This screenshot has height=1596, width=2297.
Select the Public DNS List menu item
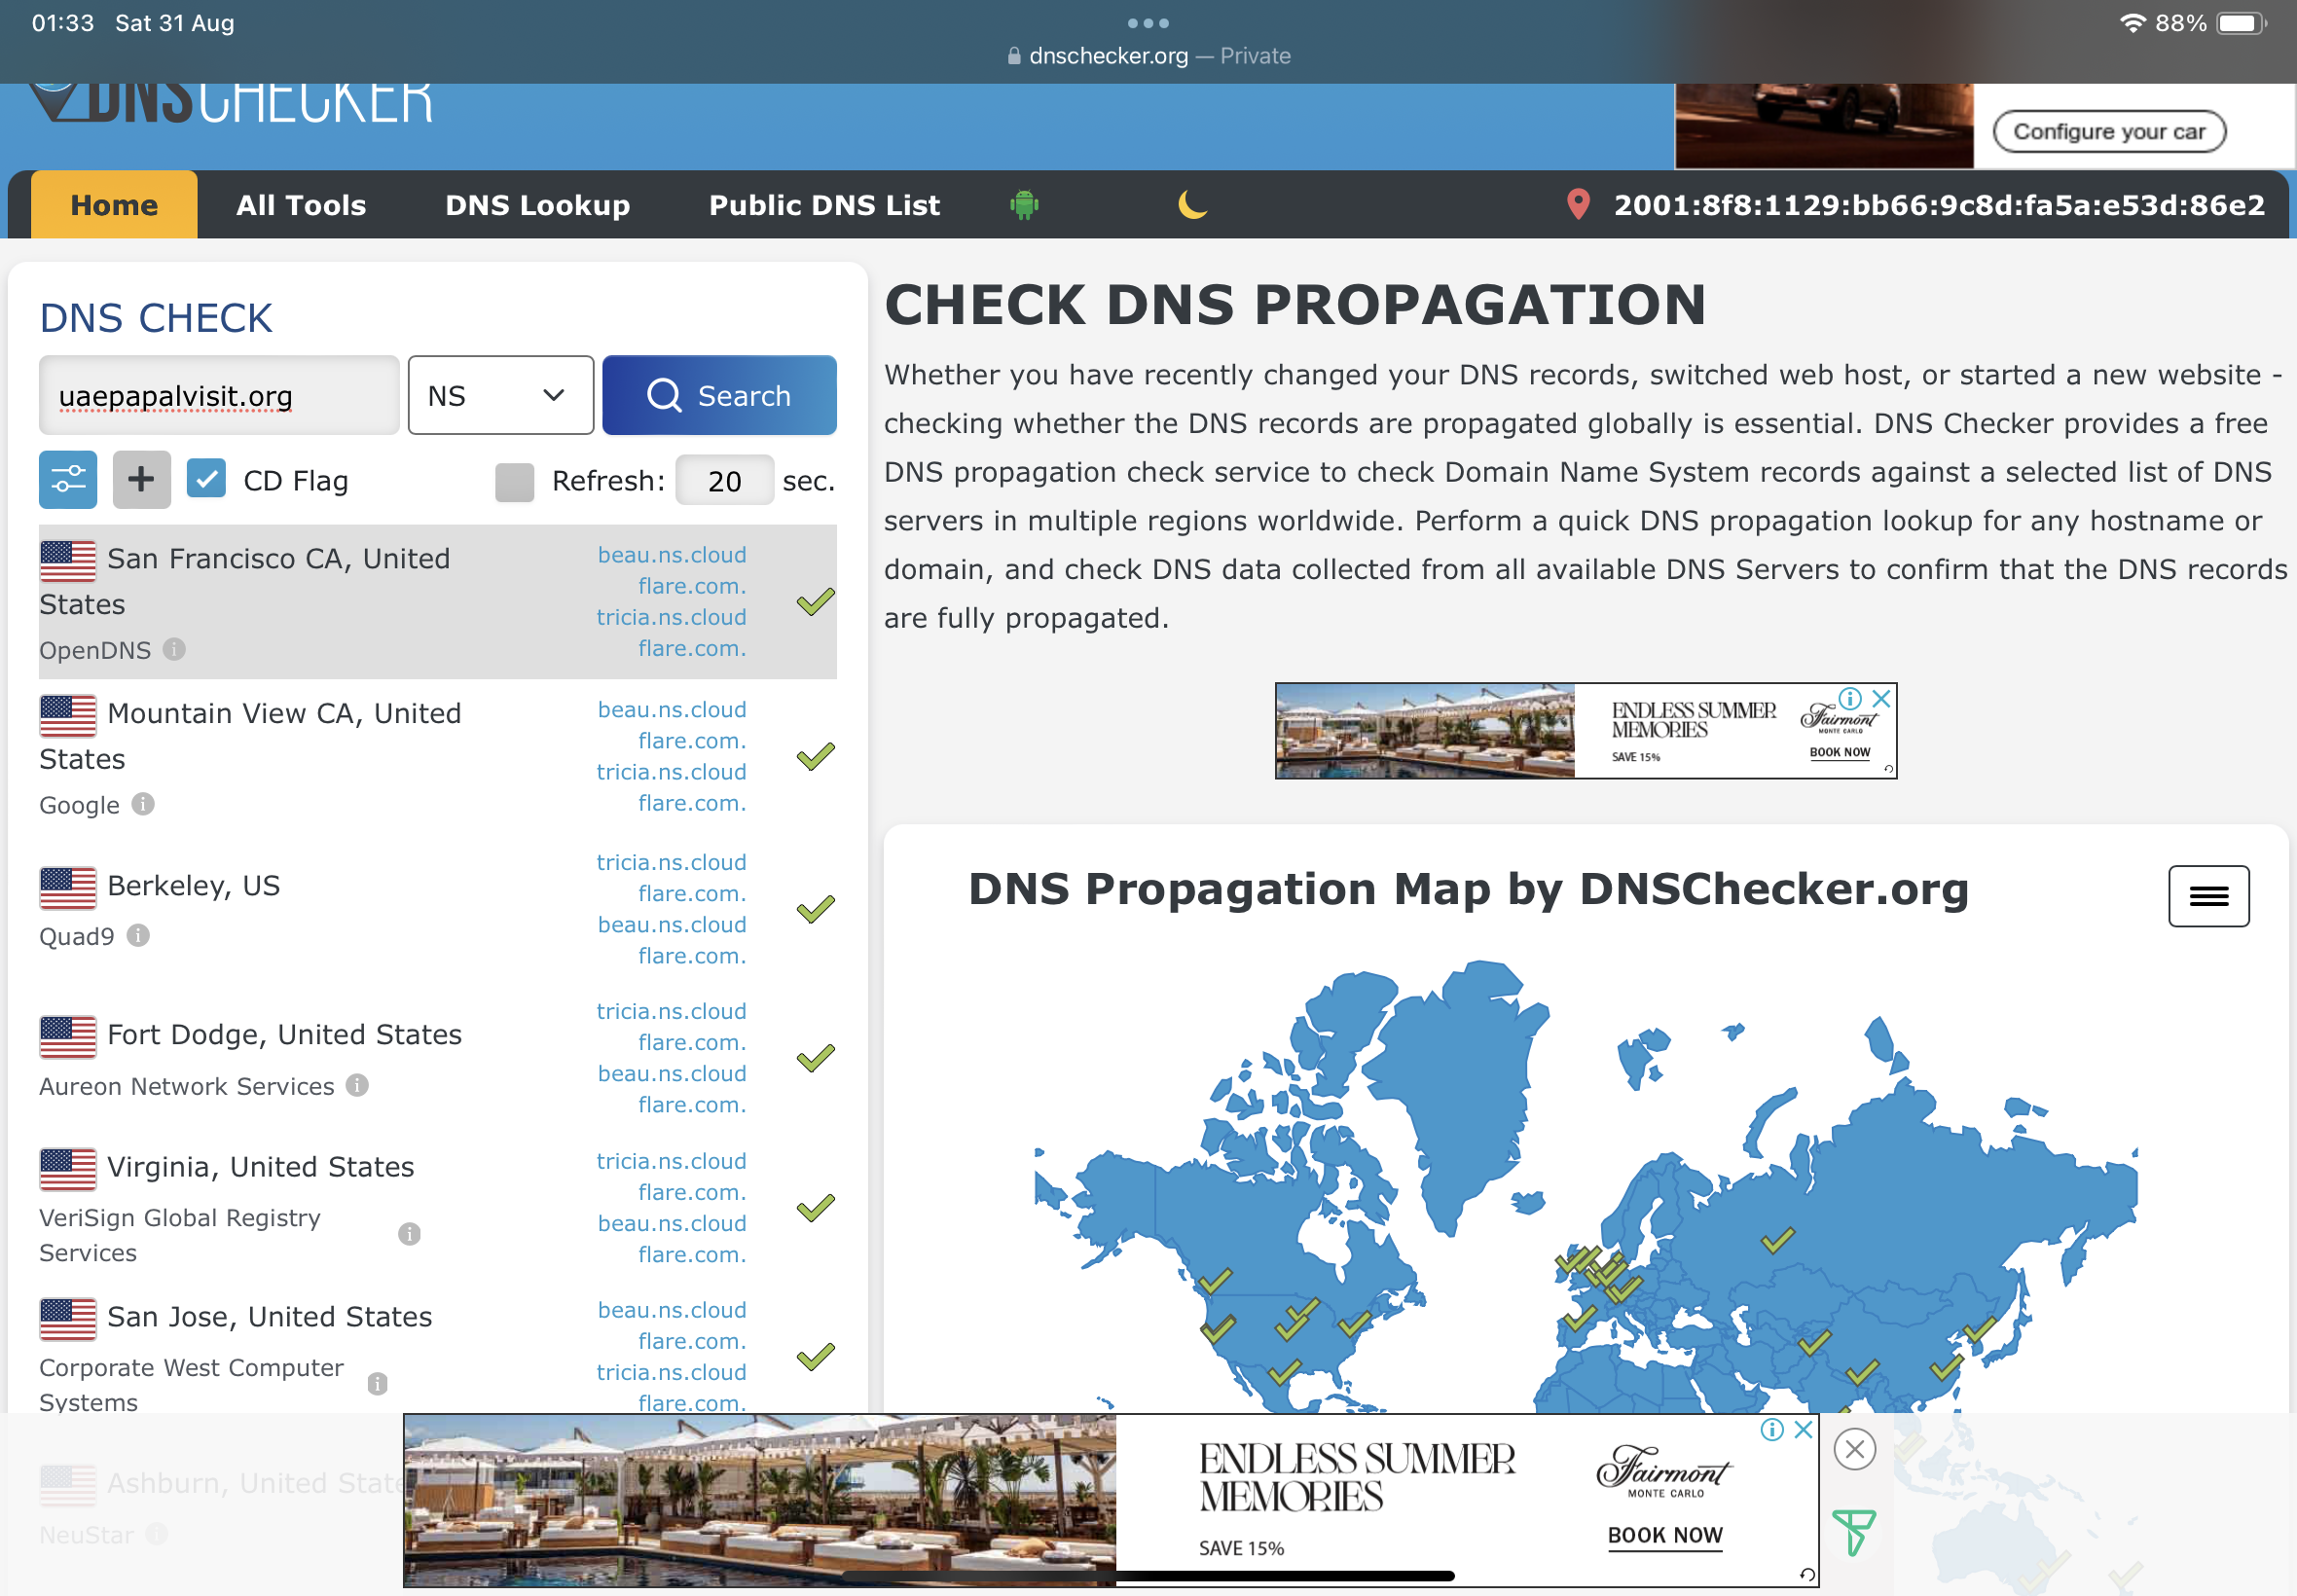824,205
